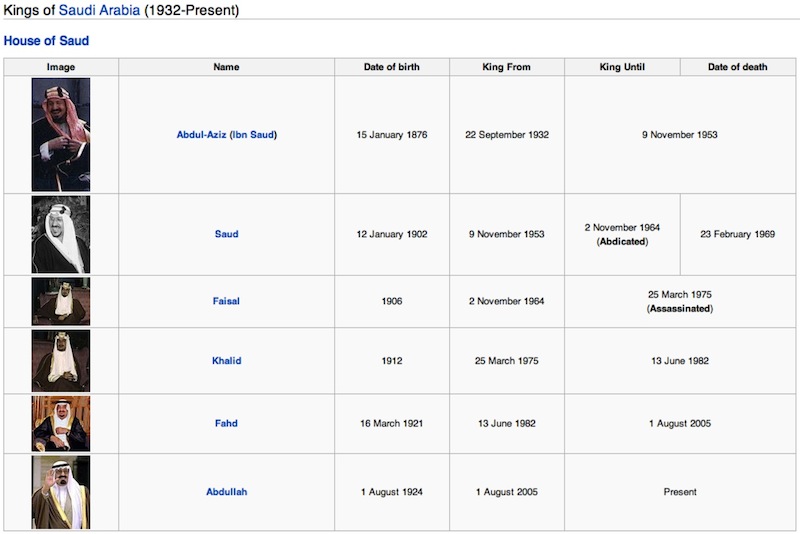Open the picture in the Abdullah row
The width and height of the screenshot is (800, 534).
click(61, 492)
